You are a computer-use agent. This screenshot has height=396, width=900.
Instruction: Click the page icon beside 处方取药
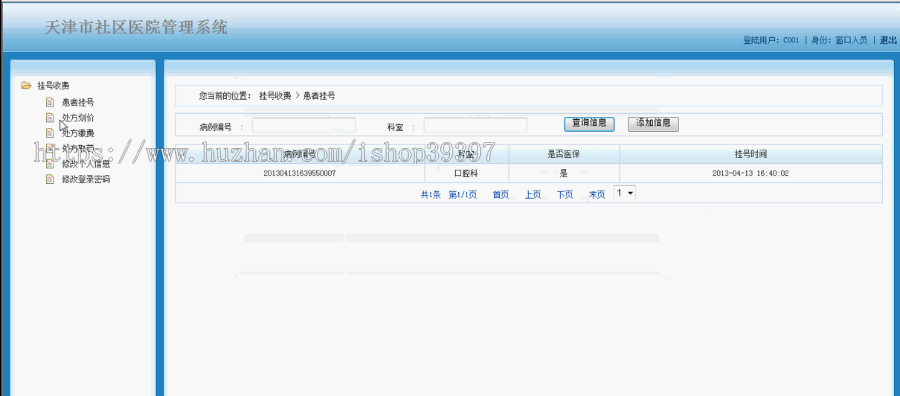[x=50, y=149]
